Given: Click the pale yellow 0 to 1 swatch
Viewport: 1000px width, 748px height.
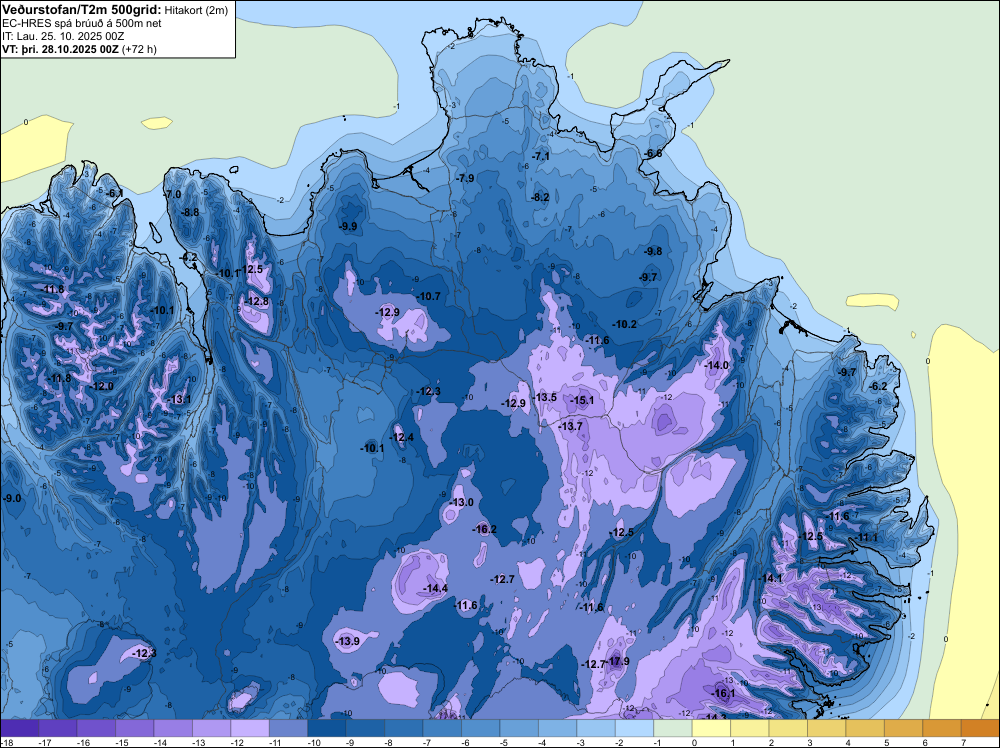Looking at the screenshot, I should [x=713, y=728].
